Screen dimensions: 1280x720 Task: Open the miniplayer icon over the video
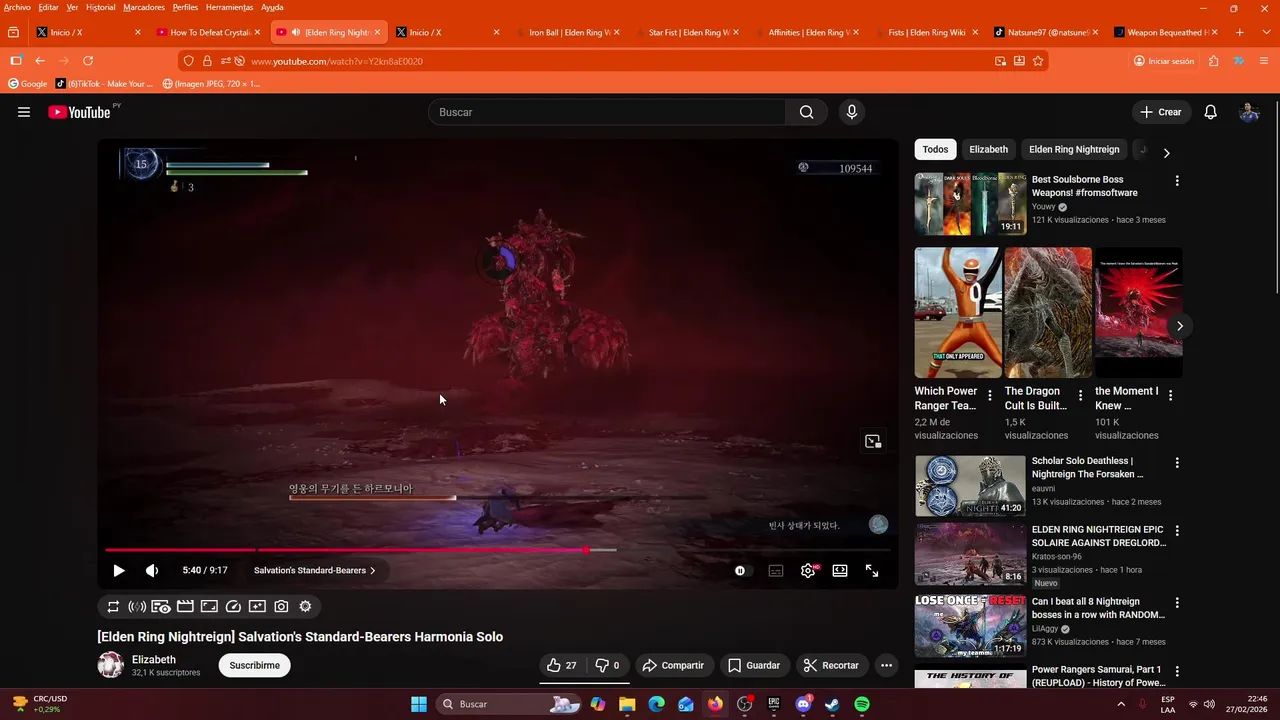[x=873, y=441]
